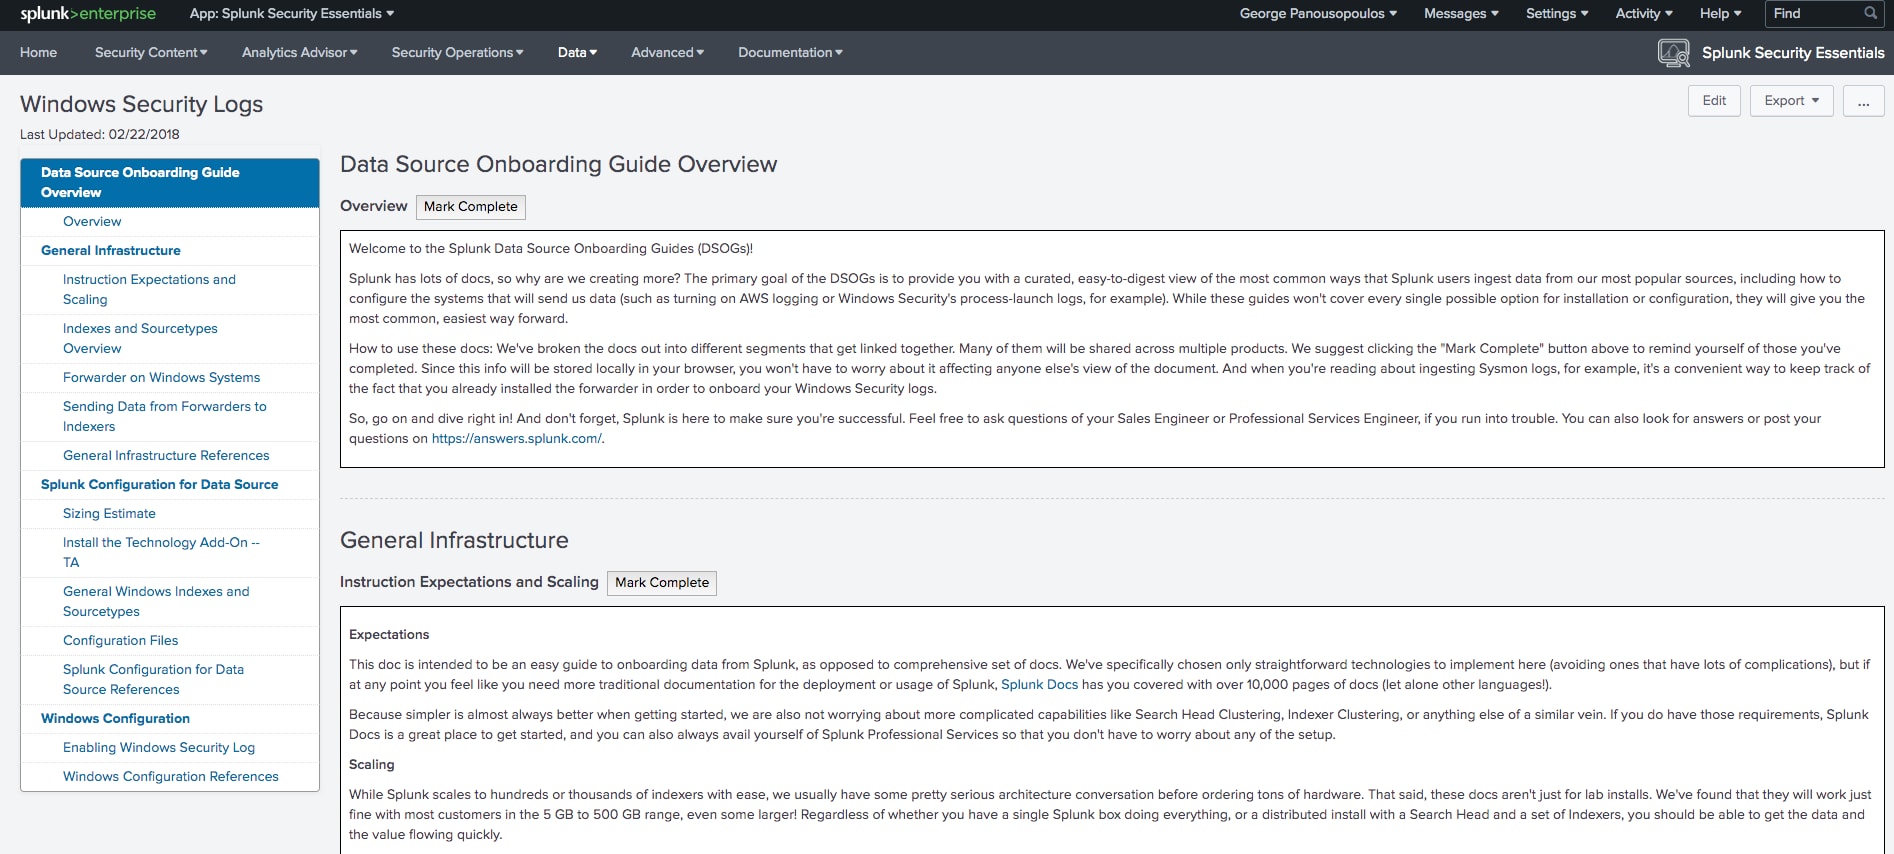The width and height of the screenshot is (1894, 854).
Task: Click the search magnifier icon in Find box
Action: [x=1870, y=13]
